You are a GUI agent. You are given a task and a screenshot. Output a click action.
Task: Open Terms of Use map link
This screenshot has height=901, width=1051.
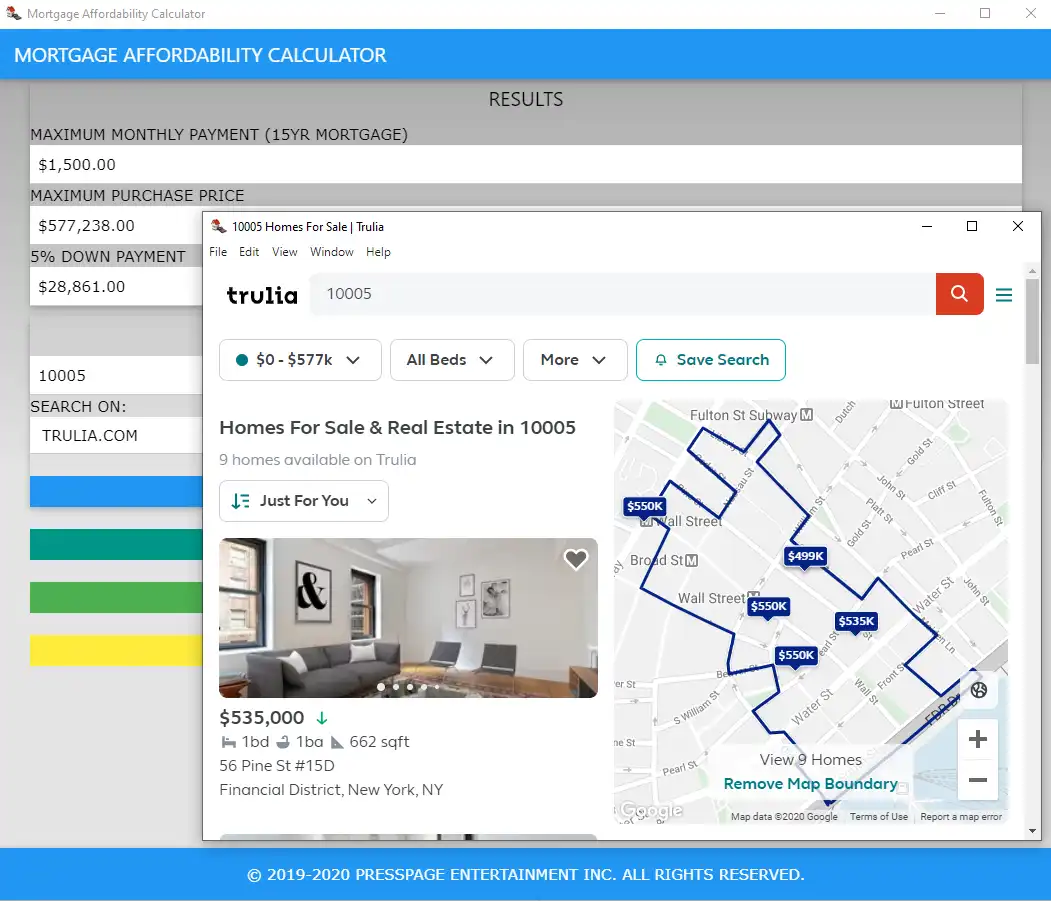(x=879, y=817)
